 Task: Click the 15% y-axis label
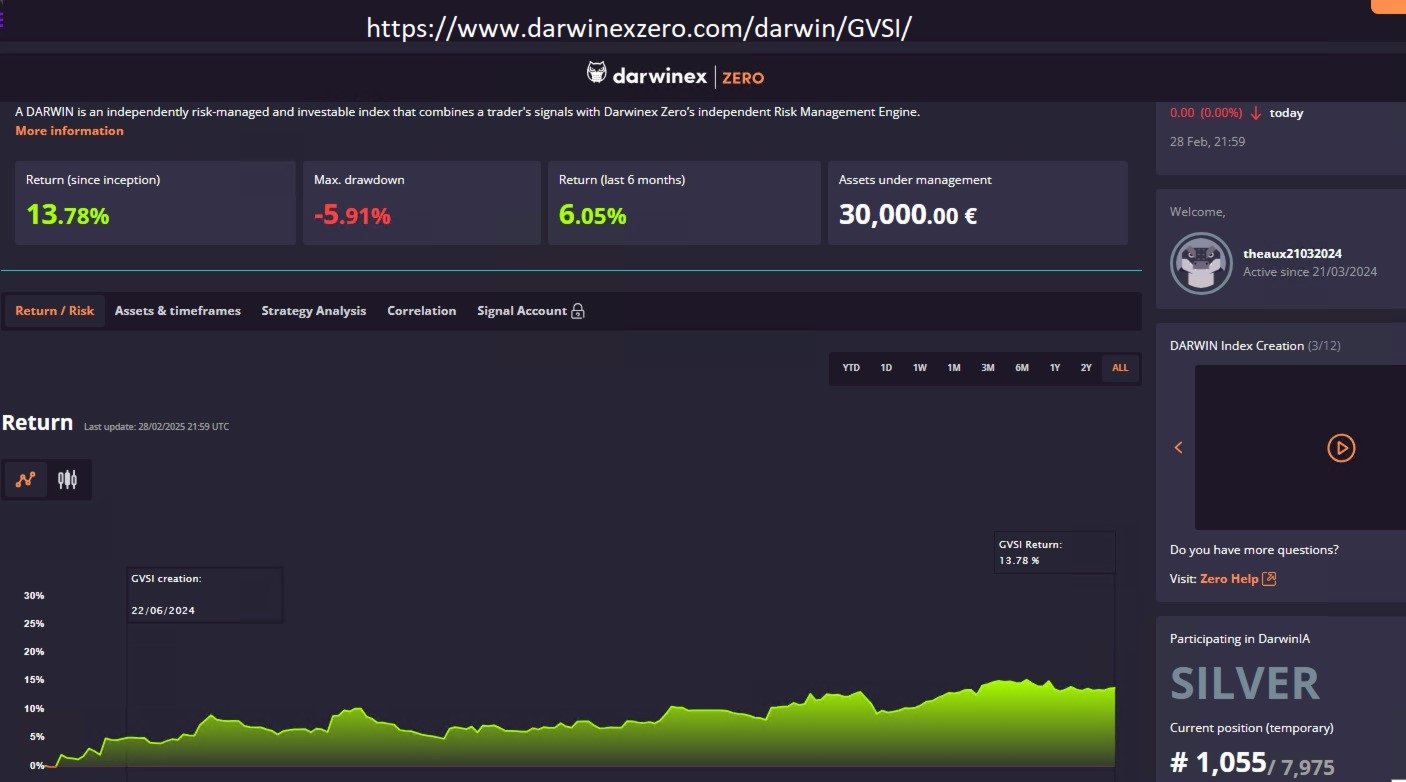(34, 680)
